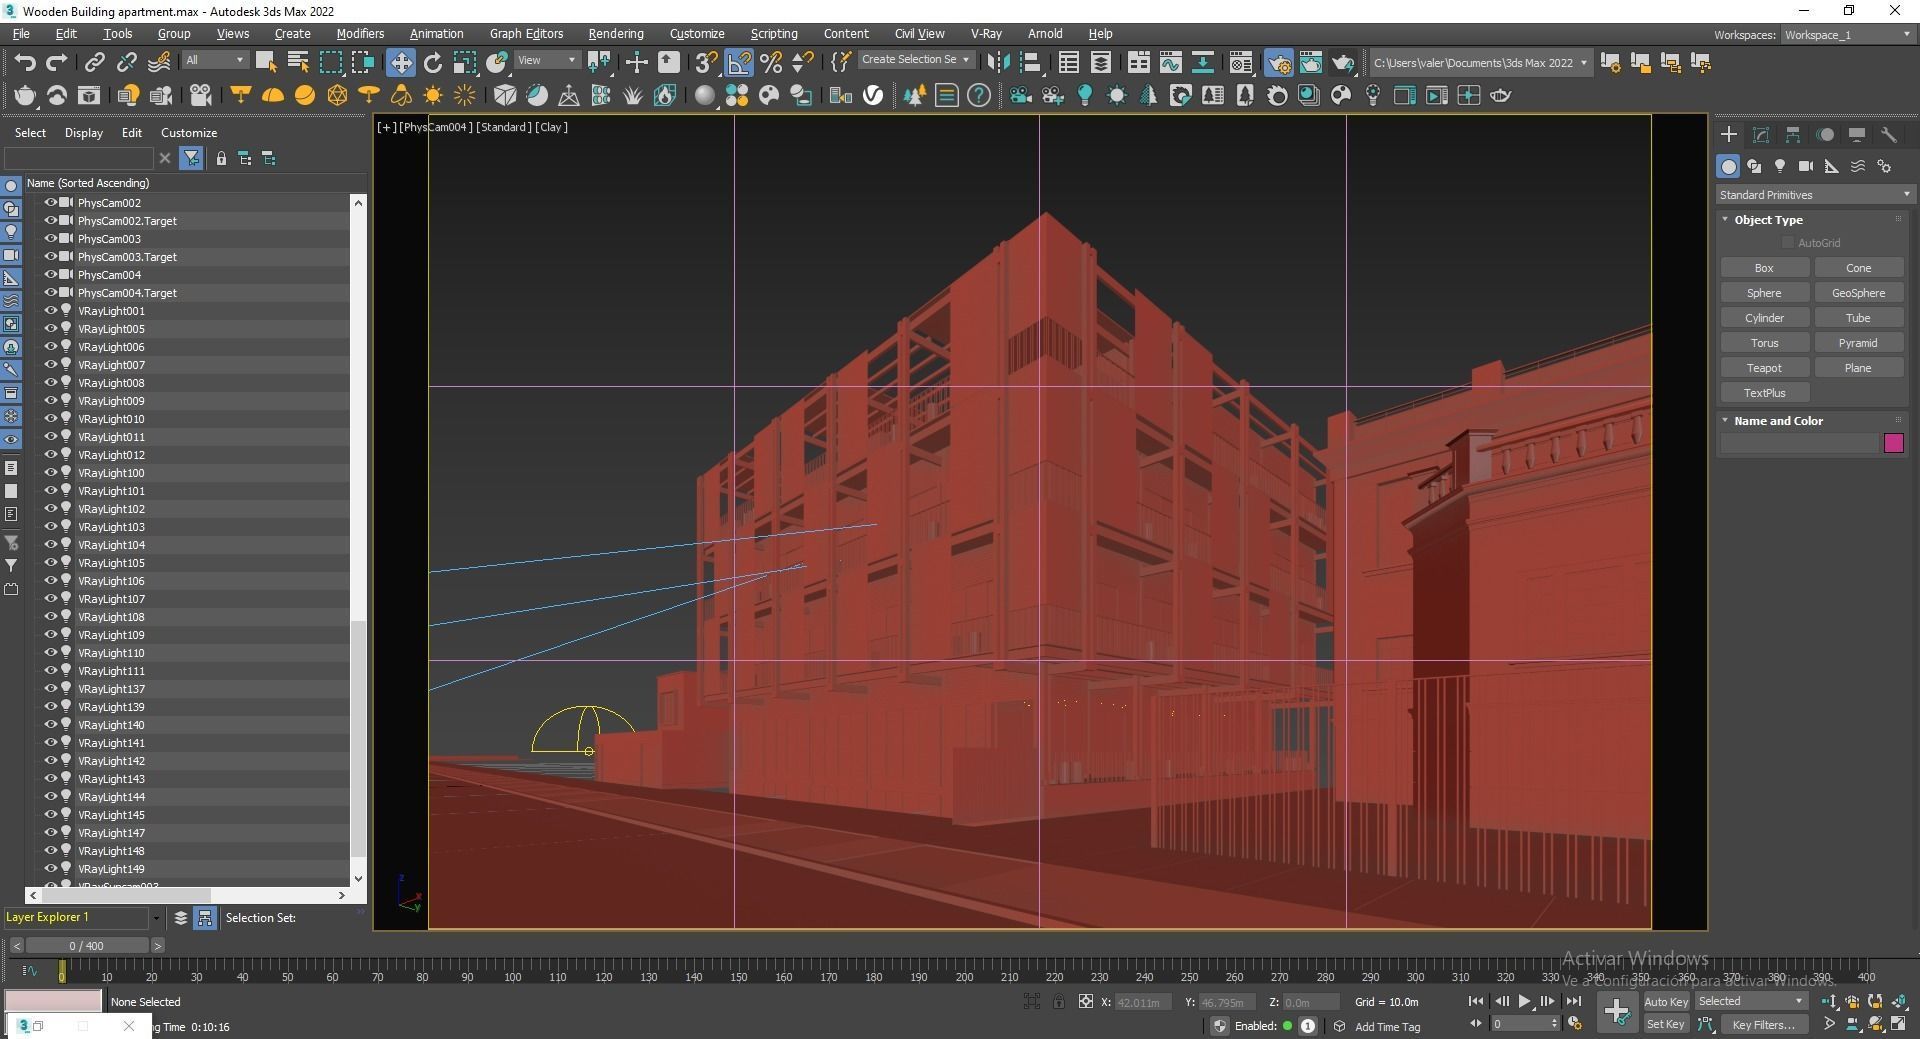Open the selection filter All dropdown
Screen dimensions: 1920x1039
point(215,60)
